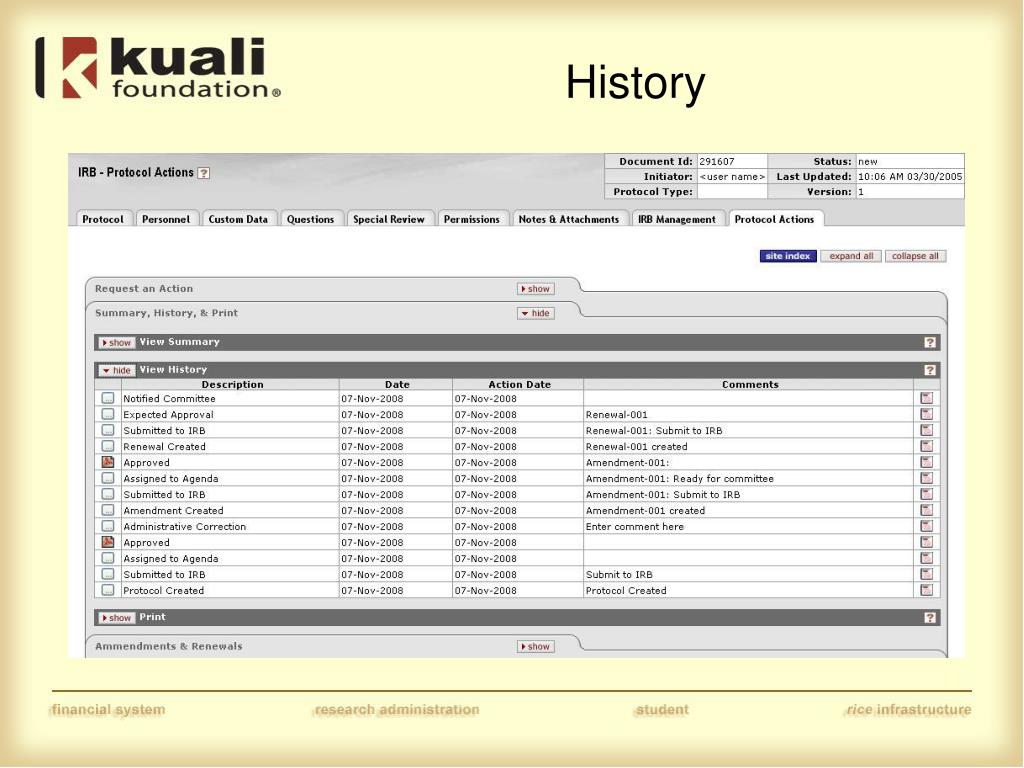Screen dimensions: 1024x768
Task: Open notes icon of Amendment-001: Ready for committee row
Action: pos(926,478)
